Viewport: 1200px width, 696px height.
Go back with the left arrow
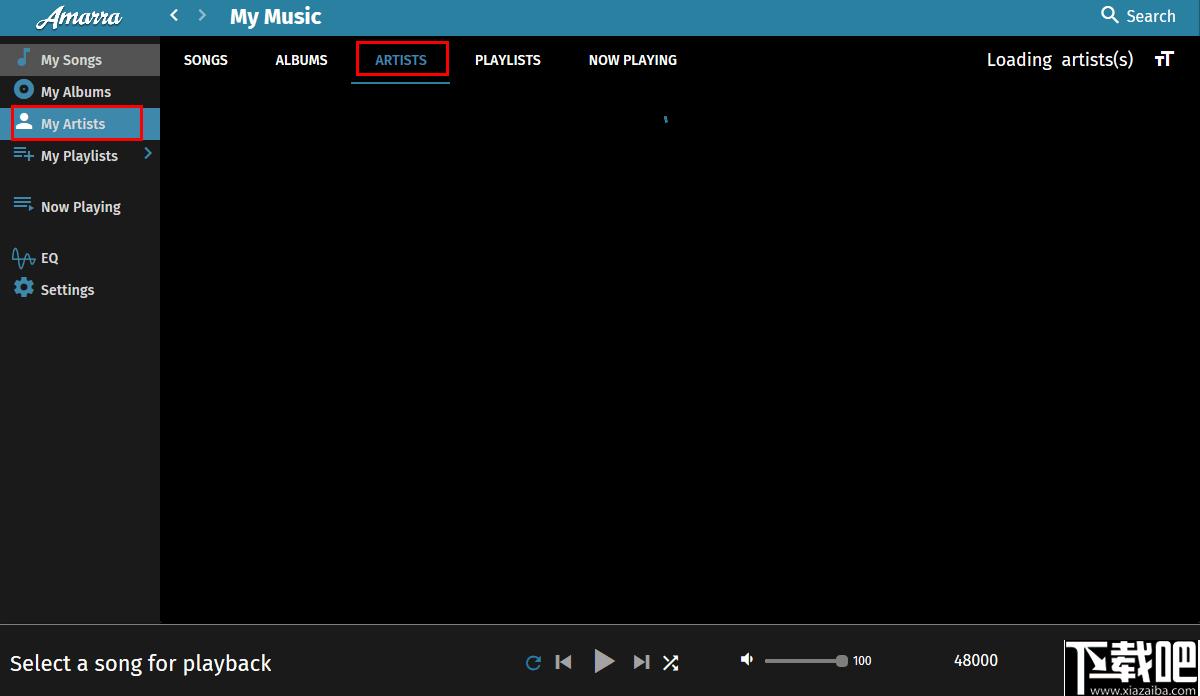point(174,15)
